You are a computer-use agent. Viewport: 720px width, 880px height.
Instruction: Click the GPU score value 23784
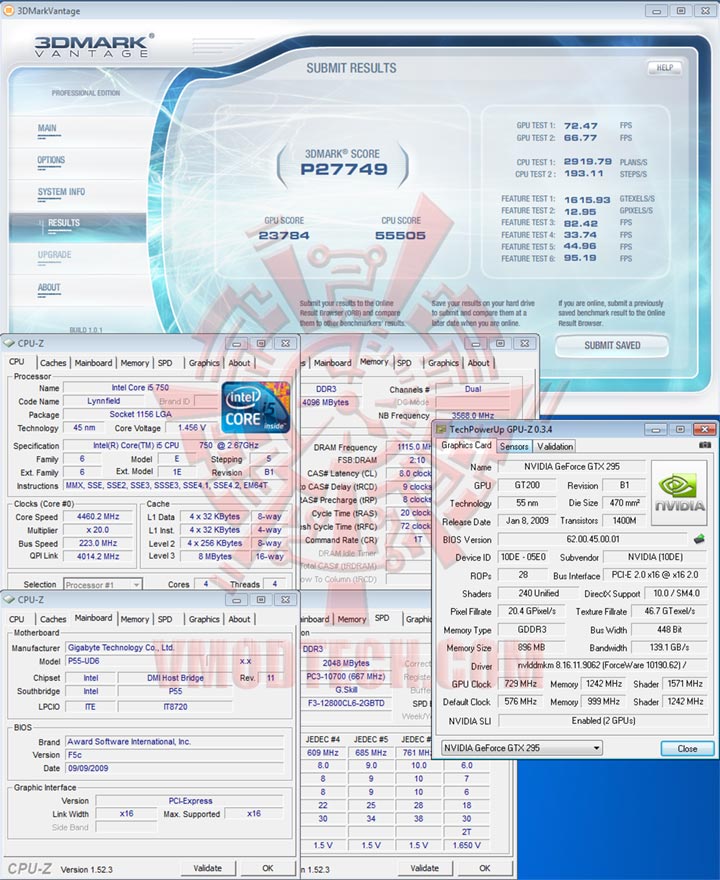pos(284,236)
